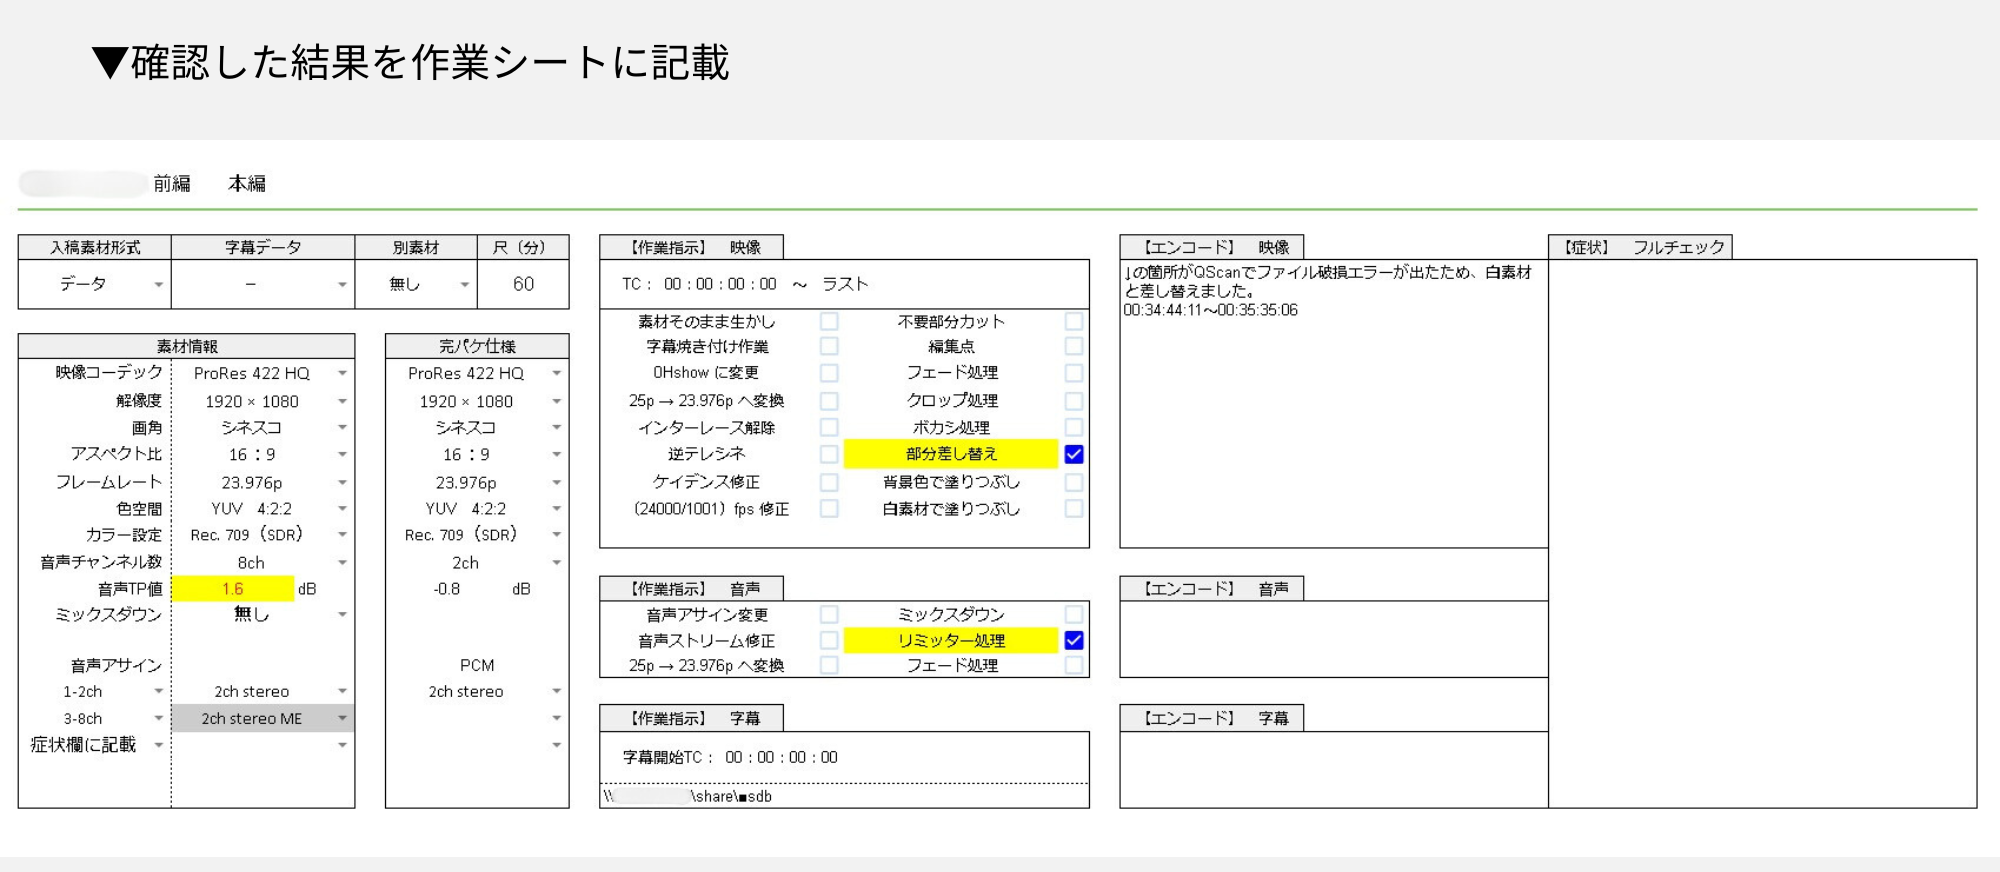The image size is (2000, 872).
Task: Click the 完パケ仕様 -0.8 dB value
Action: point(447,589)
